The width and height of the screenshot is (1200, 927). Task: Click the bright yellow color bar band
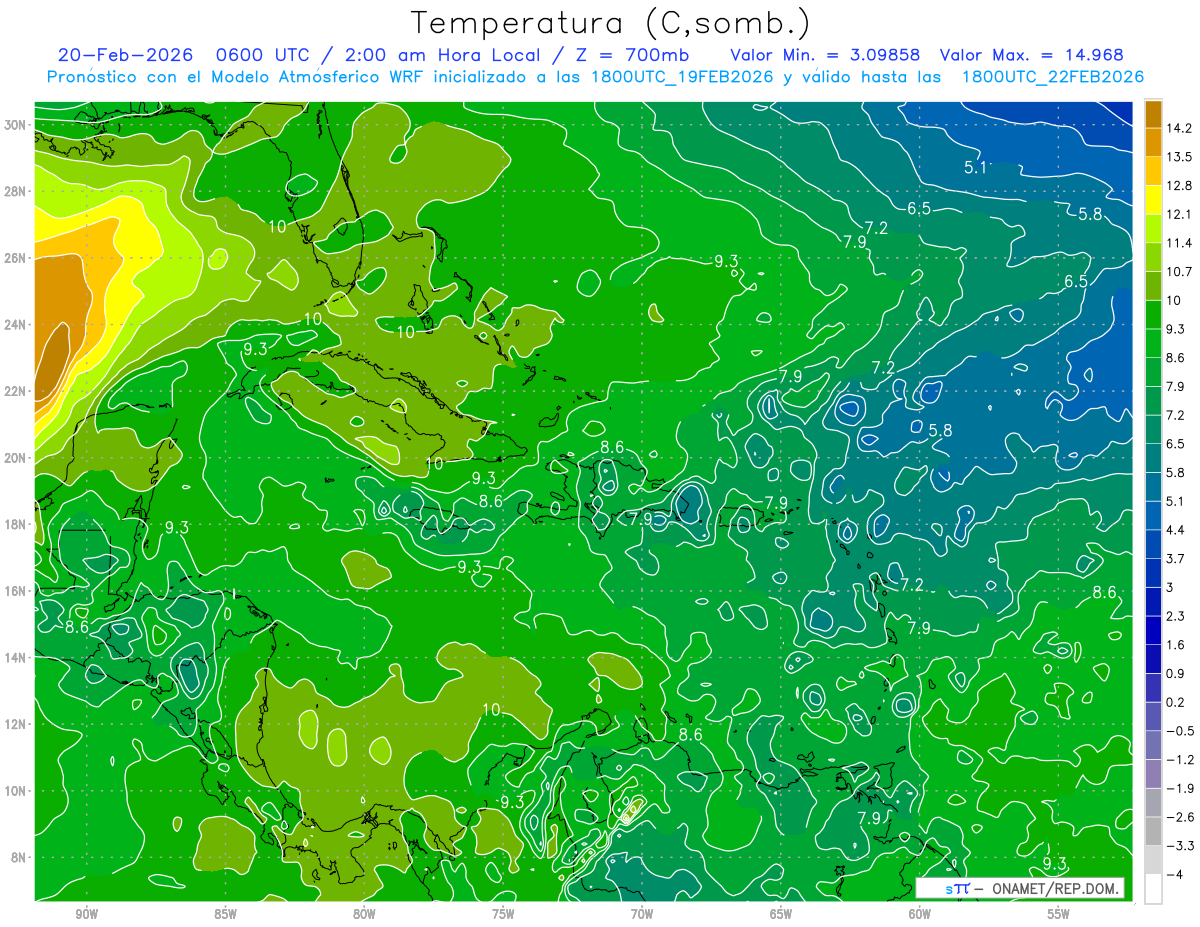coord(1153,201)
